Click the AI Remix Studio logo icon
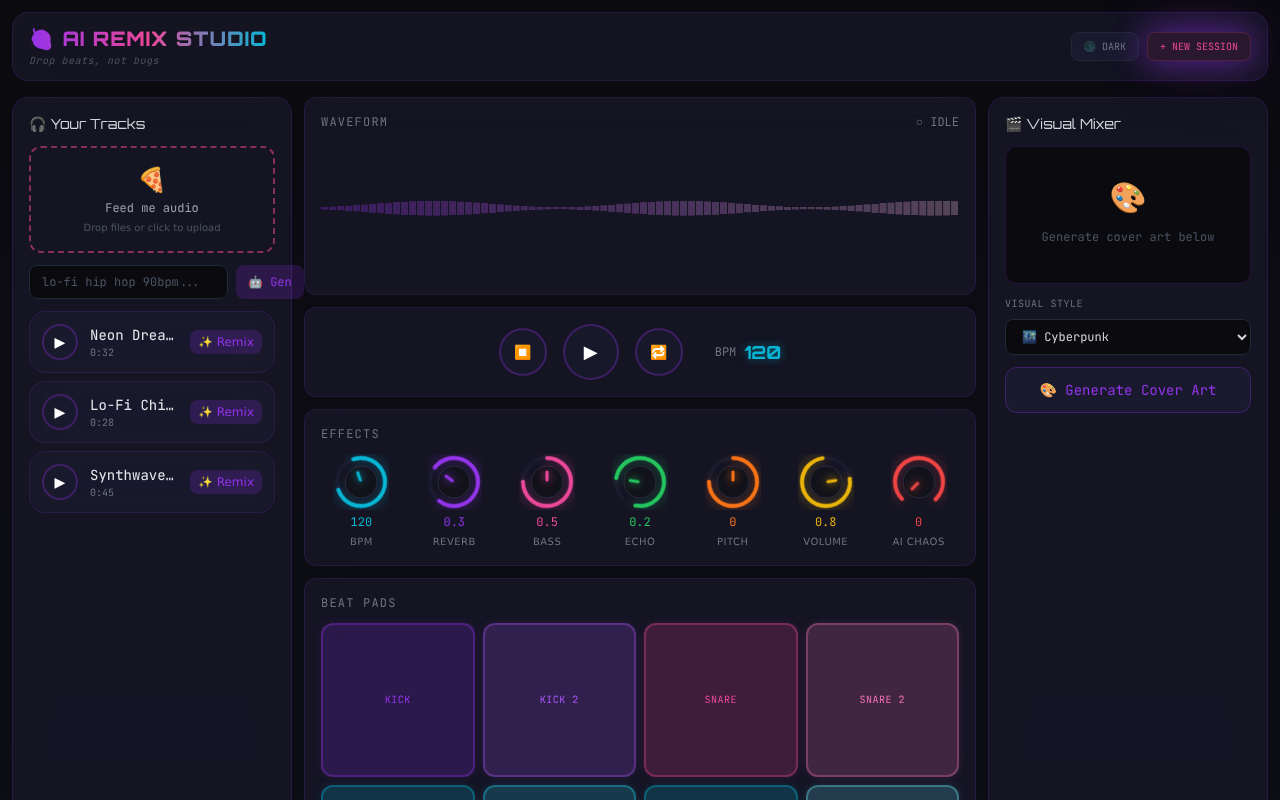Screen dimensions: 1280x800 (41, 39)
